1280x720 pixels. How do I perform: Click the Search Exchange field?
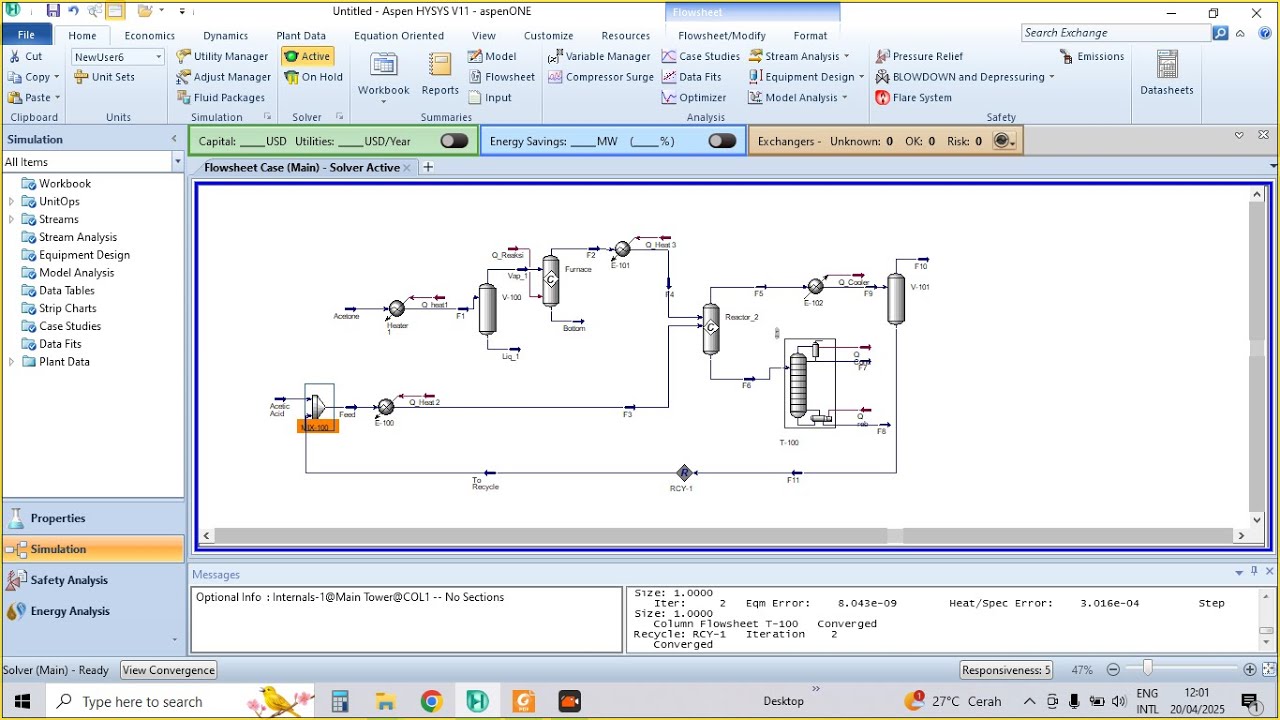click(1116, 33)
